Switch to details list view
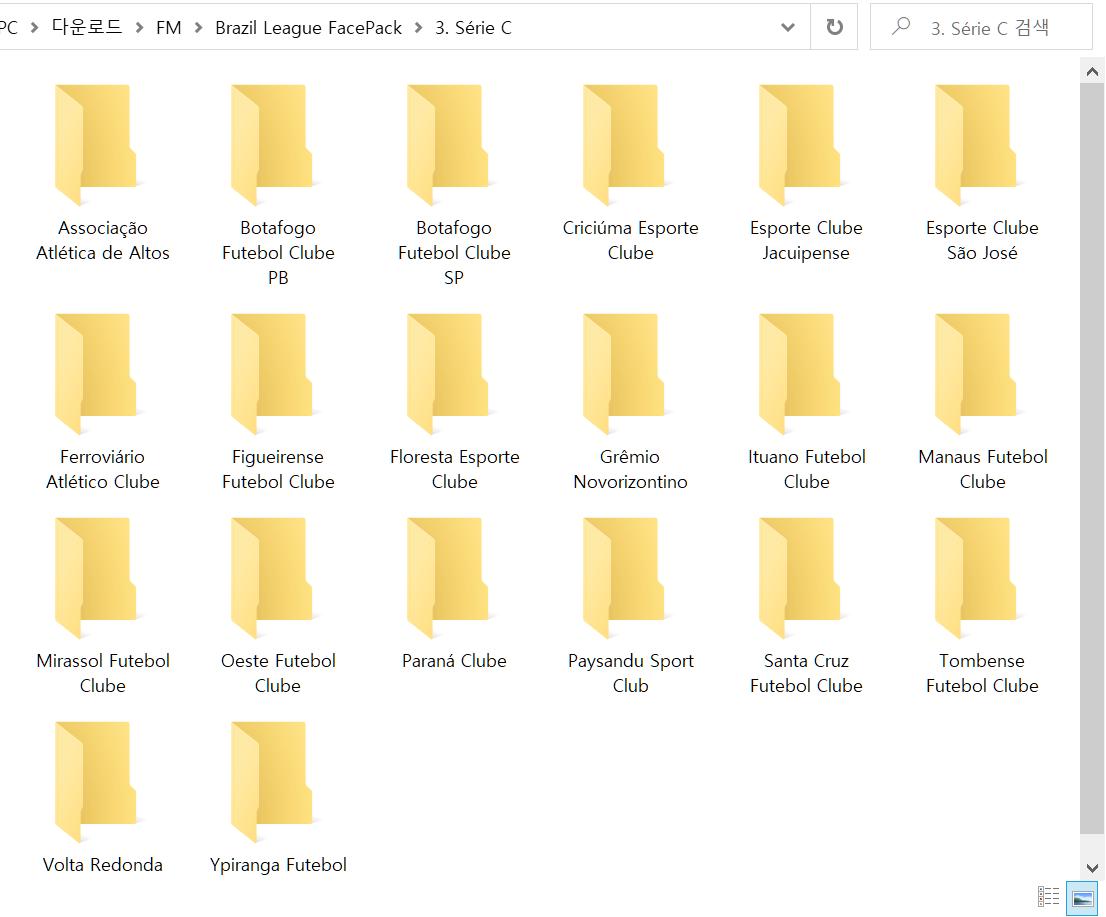The image size is (1106, 917). point(1049,897)
